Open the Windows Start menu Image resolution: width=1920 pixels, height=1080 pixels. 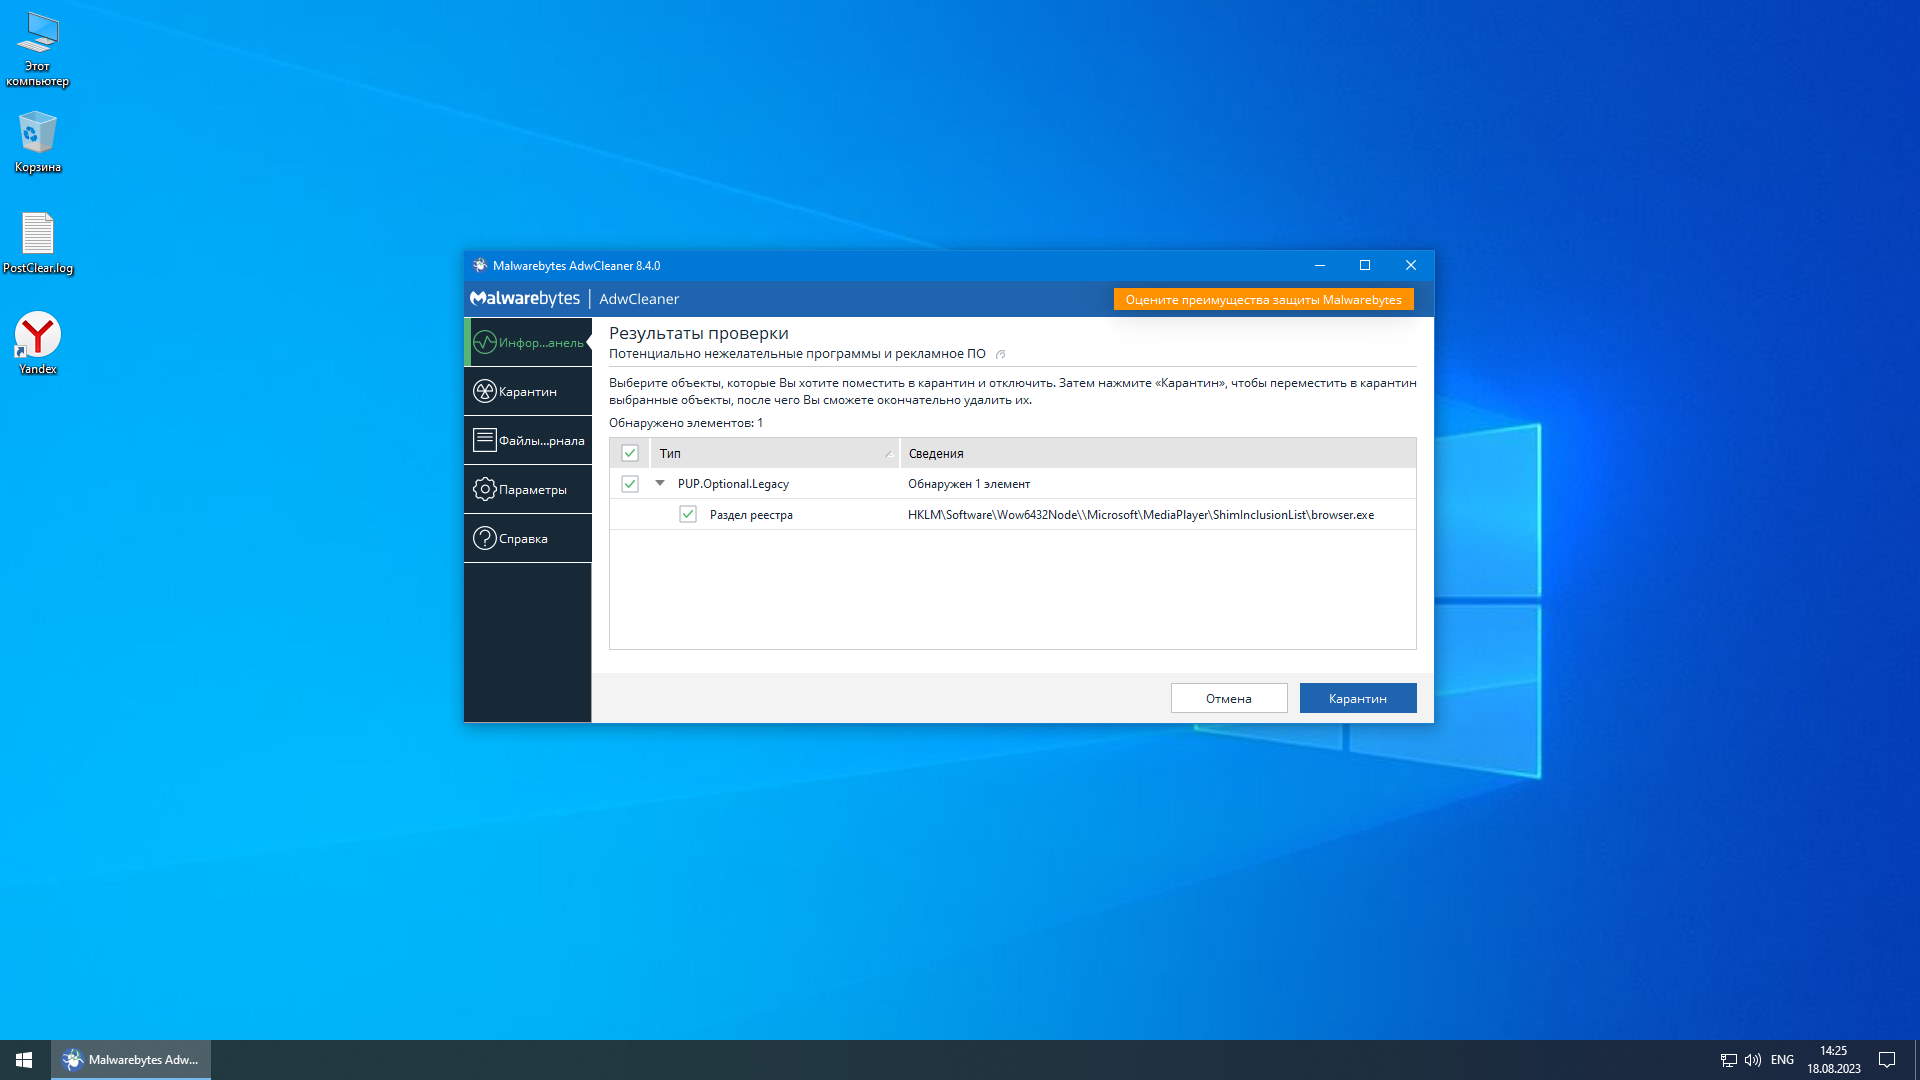(24, 1059)
